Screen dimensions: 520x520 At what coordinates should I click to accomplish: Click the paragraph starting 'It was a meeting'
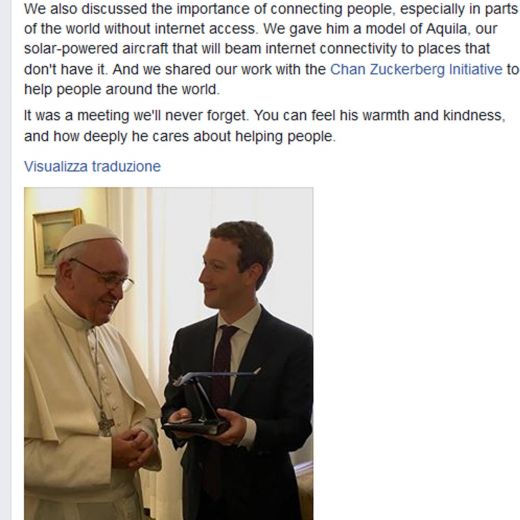coord(265,126)
